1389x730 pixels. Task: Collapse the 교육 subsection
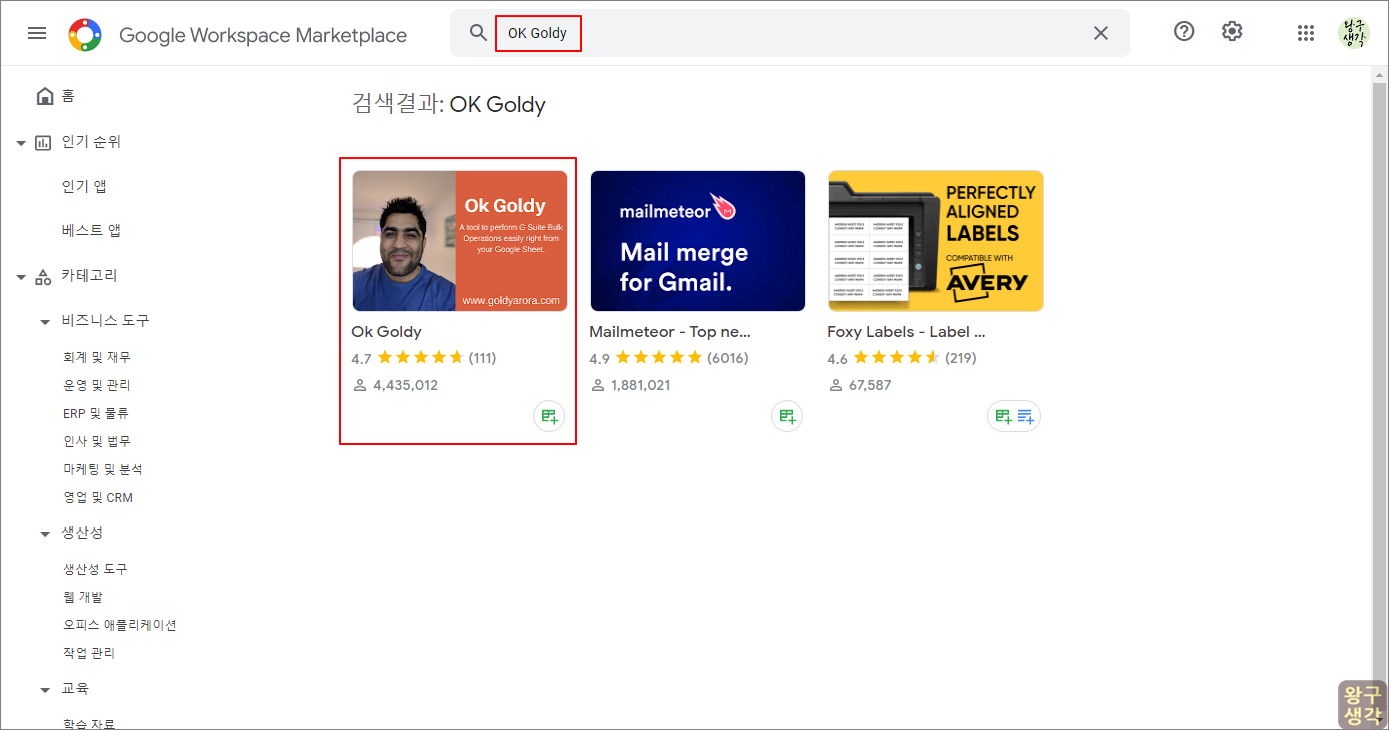(45, 690)
